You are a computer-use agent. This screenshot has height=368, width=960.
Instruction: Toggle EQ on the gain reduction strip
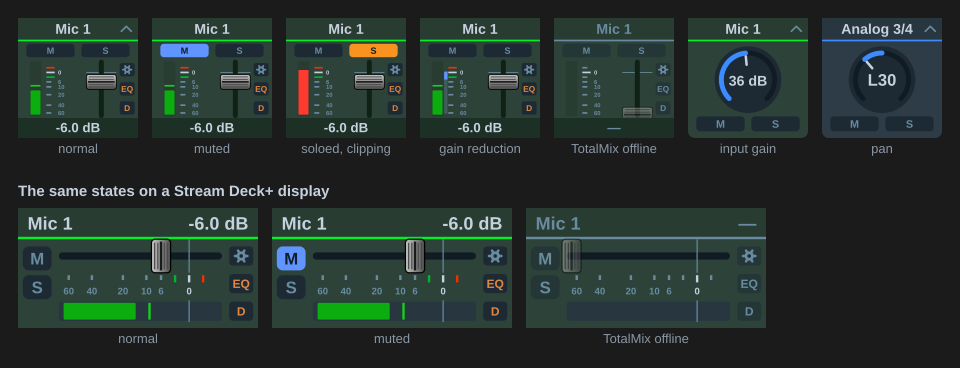pos(529,89)
